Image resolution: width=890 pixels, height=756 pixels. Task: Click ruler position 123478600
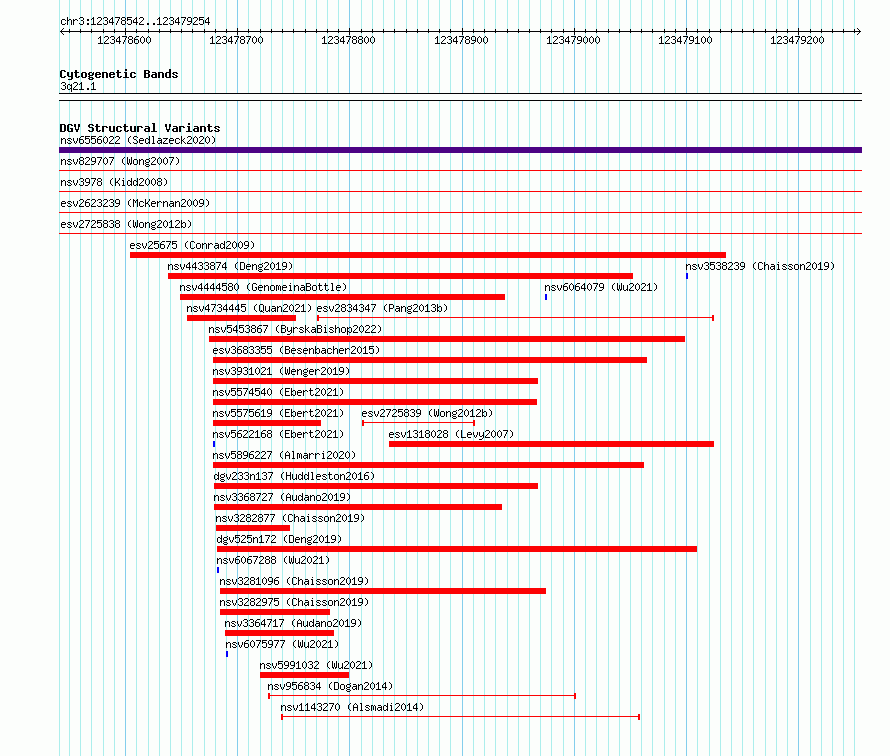coord(124,40)
